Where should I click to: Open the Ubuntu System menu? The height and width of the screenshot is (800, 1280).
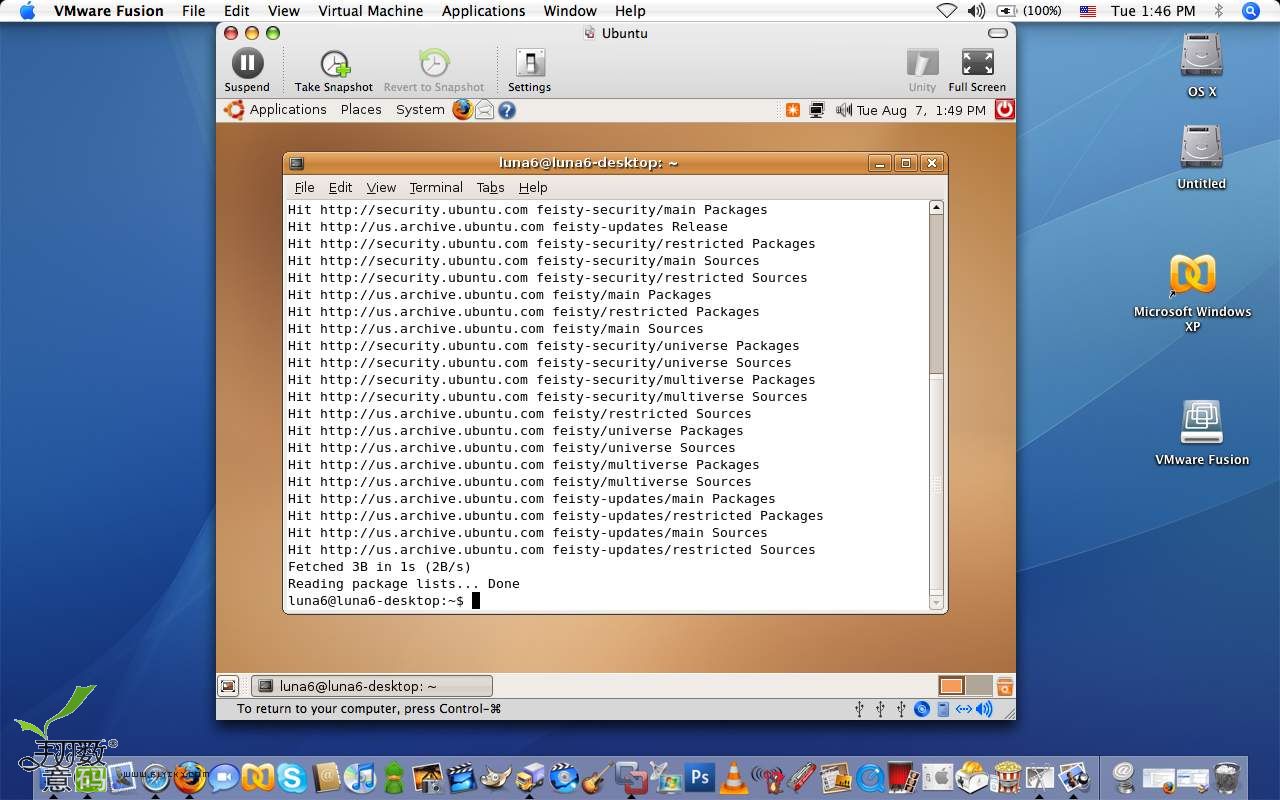pos(420,110)
